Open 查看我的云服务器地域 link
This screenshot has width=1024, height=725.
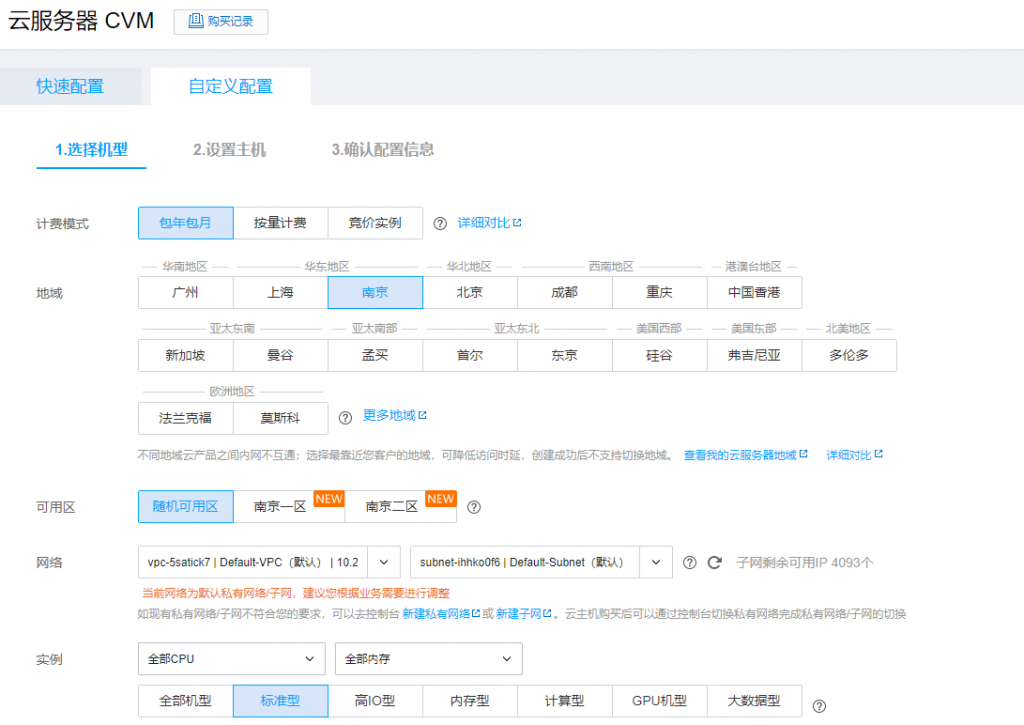[745, 455]
